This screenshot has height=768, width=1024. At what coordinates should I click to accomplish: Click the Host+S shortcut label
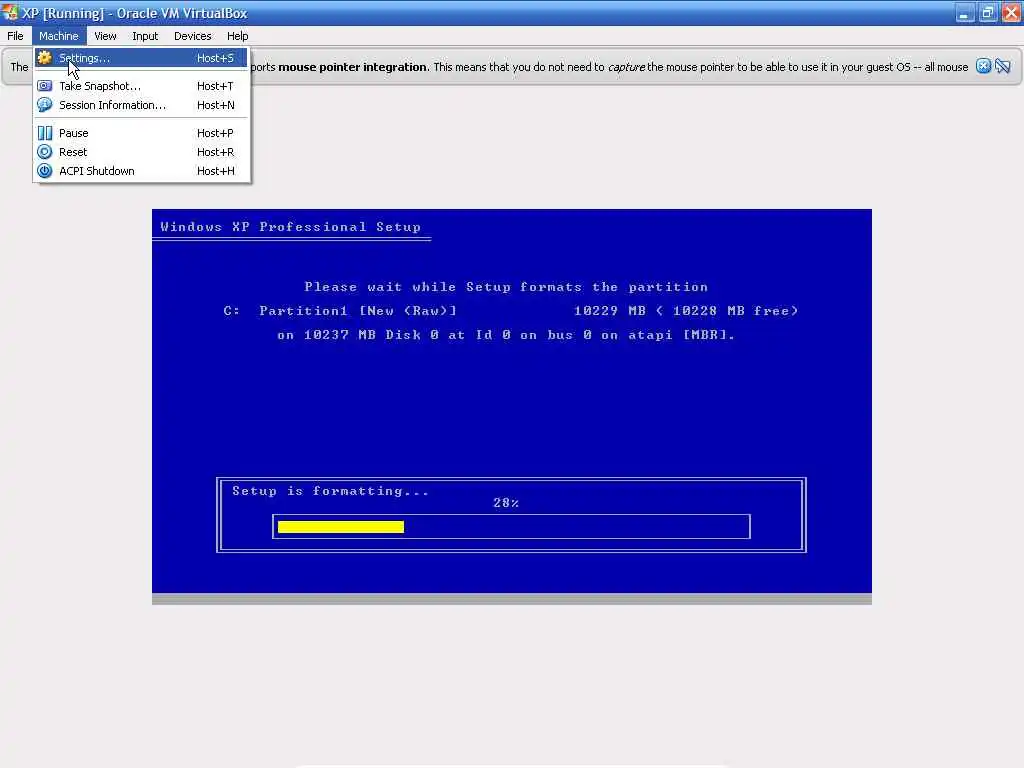[x=215, y=58]
